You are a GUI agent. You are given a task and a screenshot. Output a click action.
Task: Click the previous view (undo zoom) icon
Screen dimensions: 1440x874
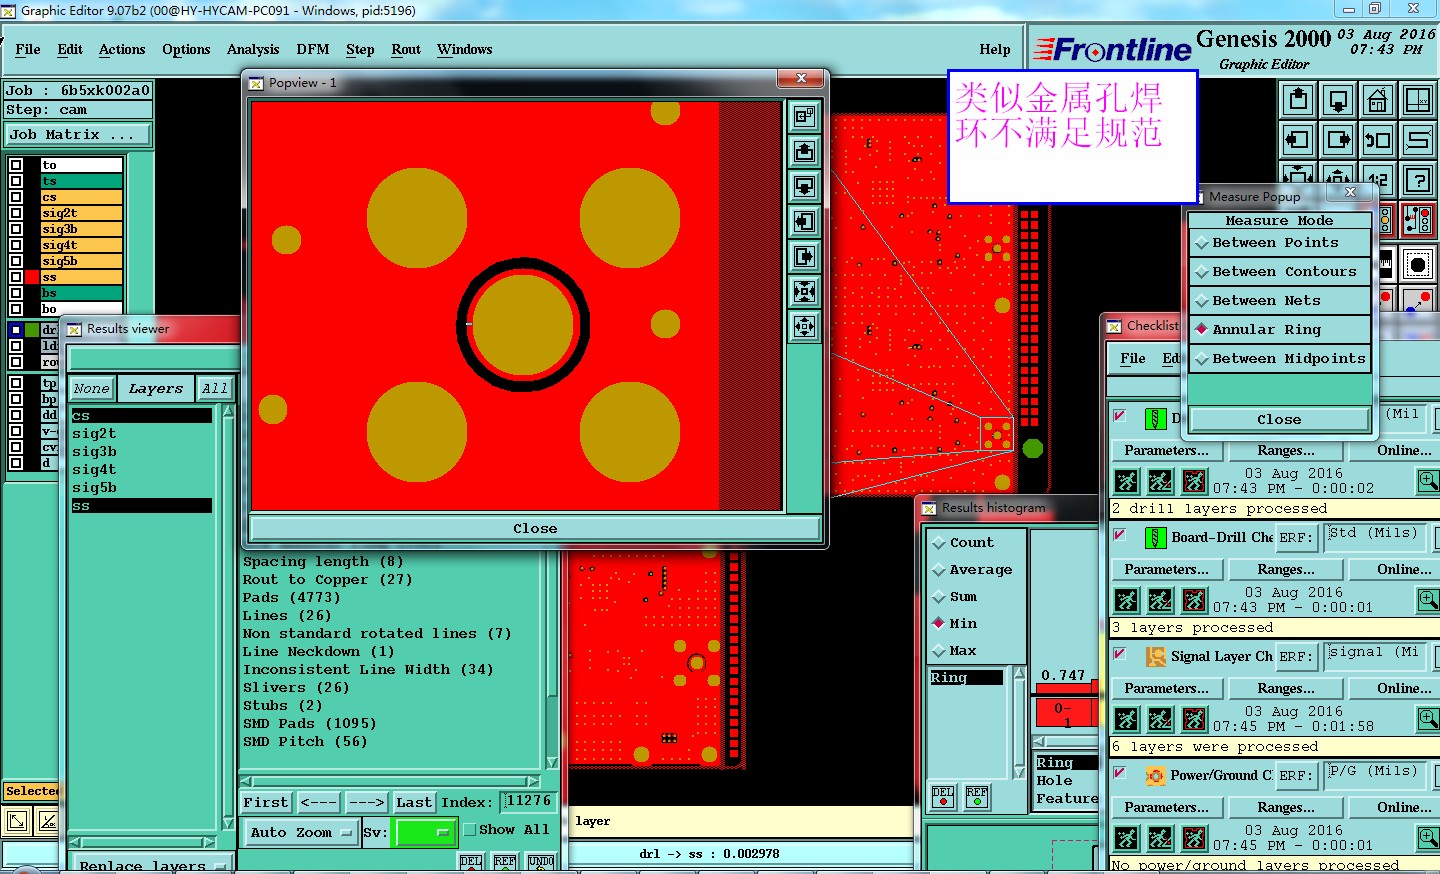pos(1378,140)
